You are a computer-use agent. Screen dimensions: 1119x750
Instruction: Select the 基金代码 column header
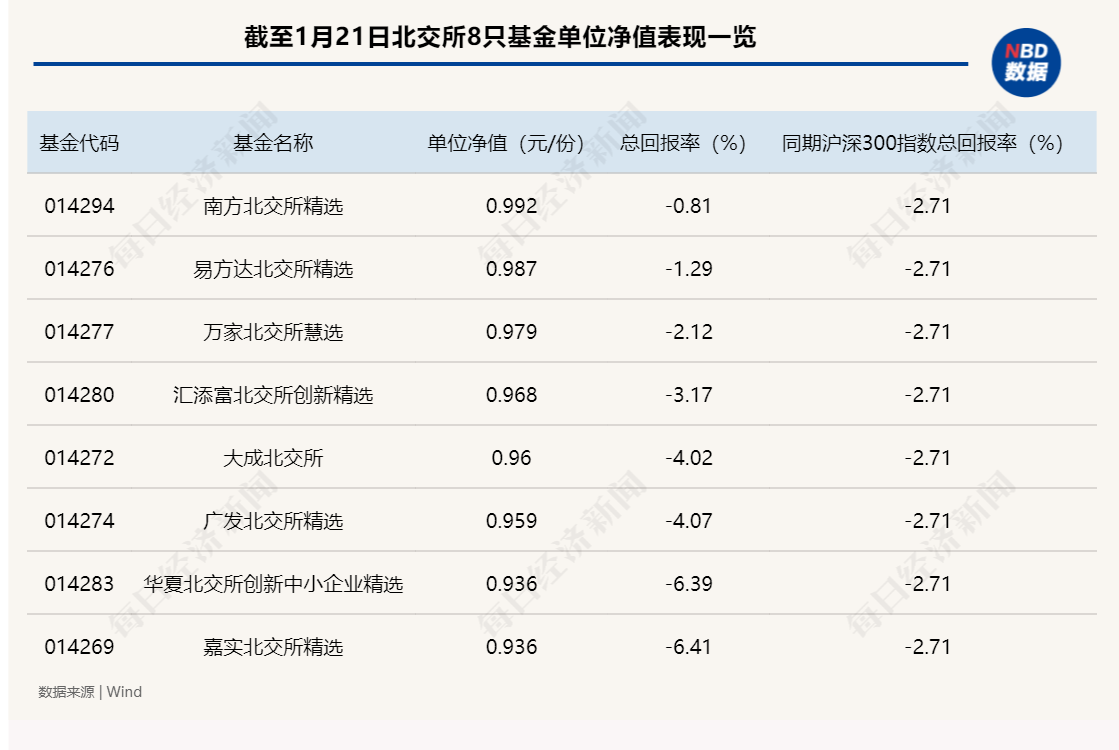79,143
